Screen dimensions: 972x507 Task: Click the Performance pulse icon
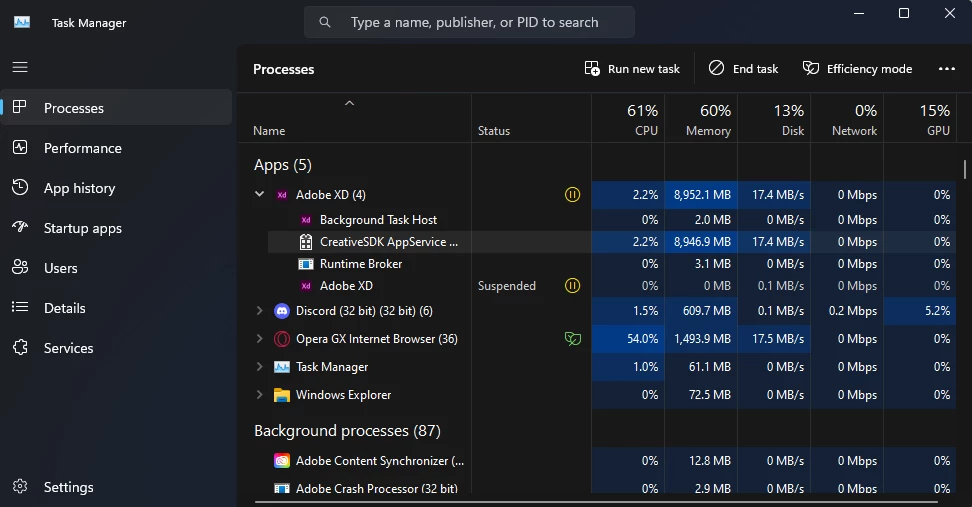coord(20,148)
